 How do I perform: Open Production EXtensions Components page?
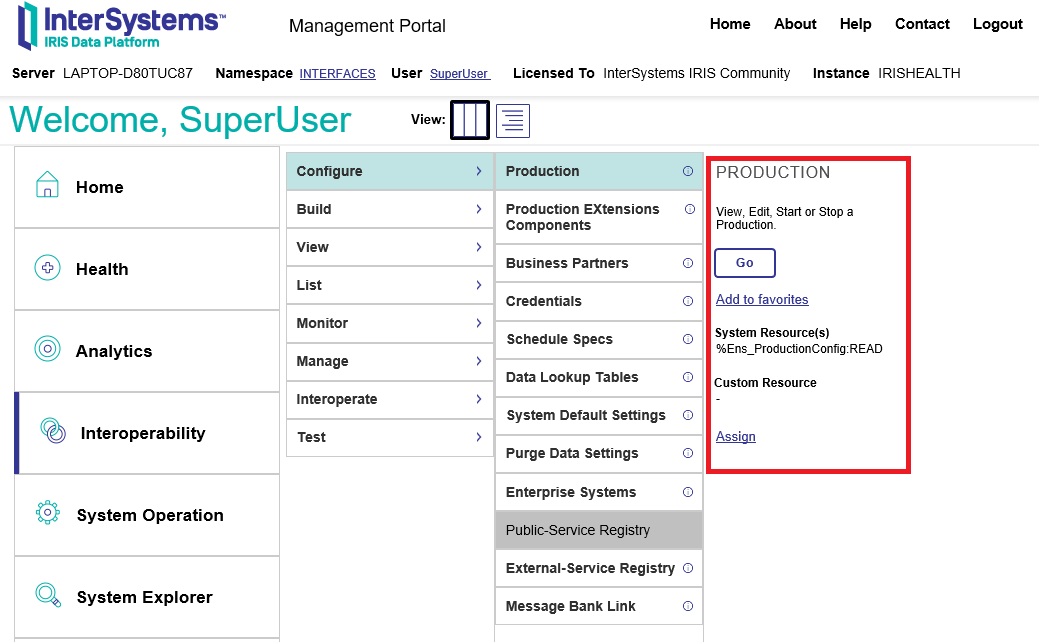pos(599,217)
